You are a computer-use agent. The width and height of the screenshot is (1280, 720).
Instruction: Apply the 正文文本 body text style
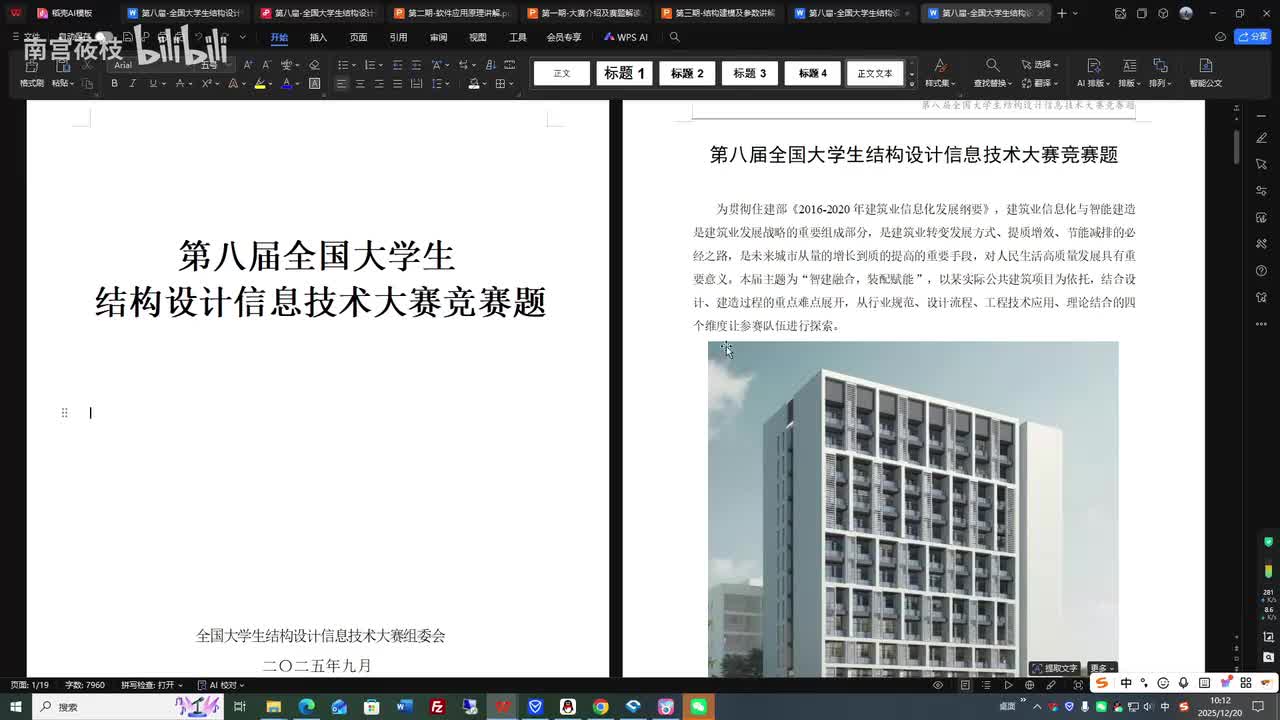(x=874, y=73)
